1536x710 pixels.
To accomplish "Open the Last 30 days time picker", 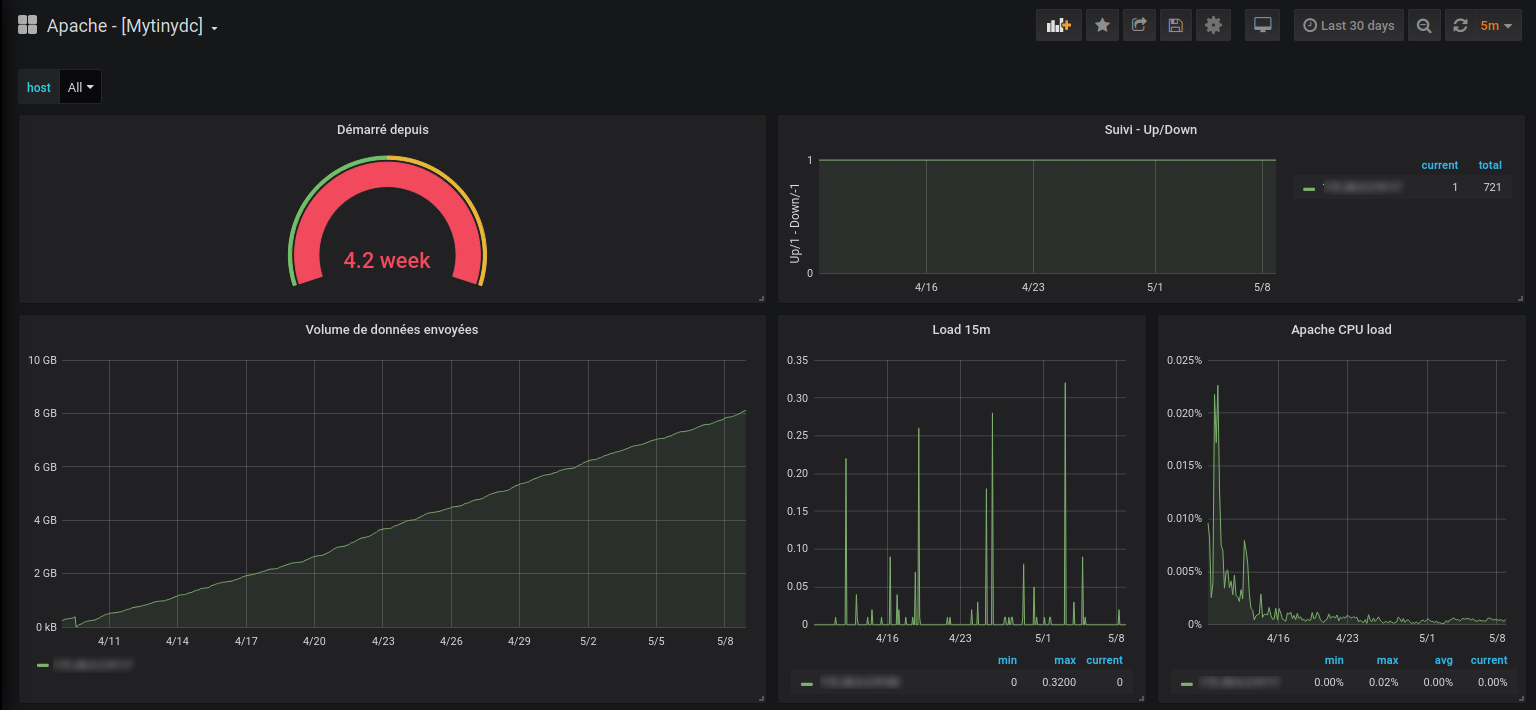I will [x=1349, y=26].
